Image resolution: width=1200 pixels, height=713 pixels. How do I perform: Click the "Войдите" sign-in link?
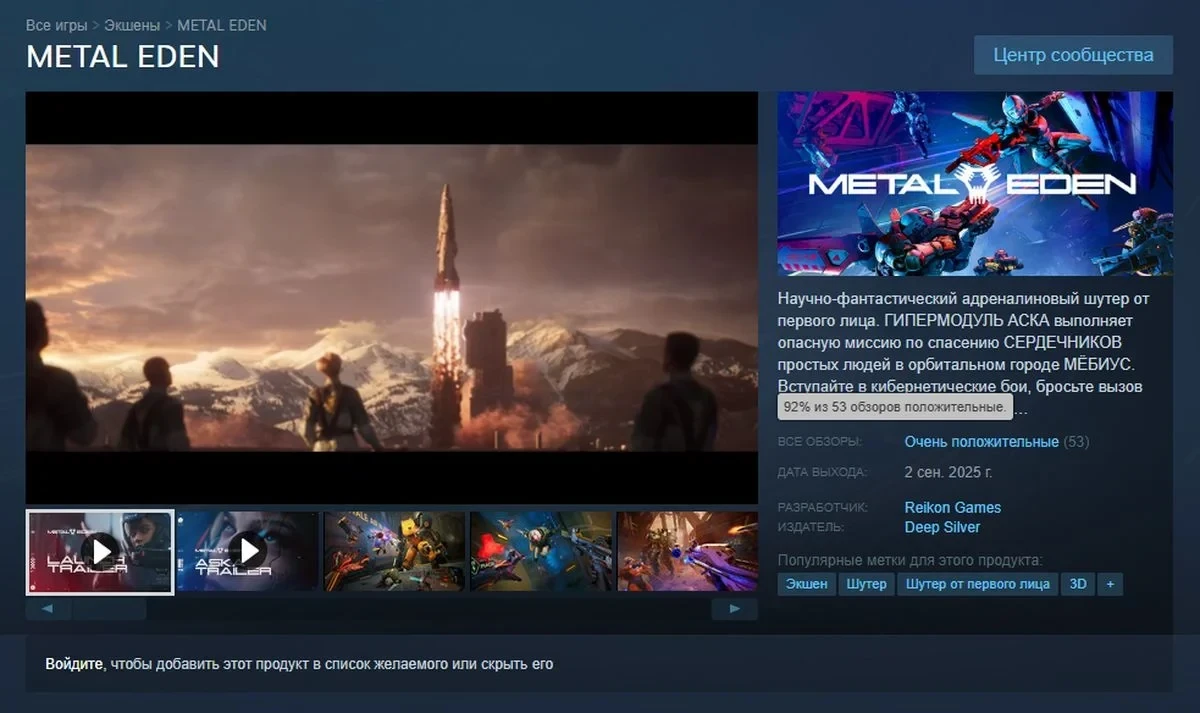coord(74,664)
